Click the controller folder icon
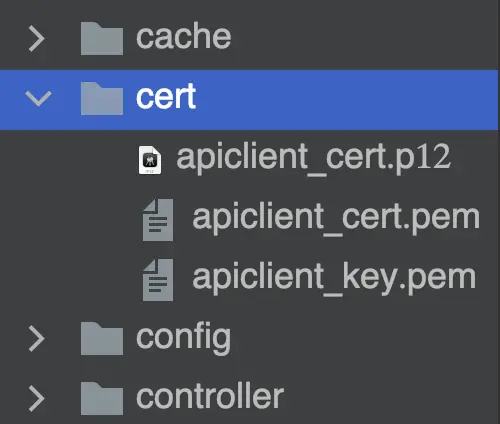Image resolution: width=500 pixels, height=424 pixels. (x=102, y=399)
